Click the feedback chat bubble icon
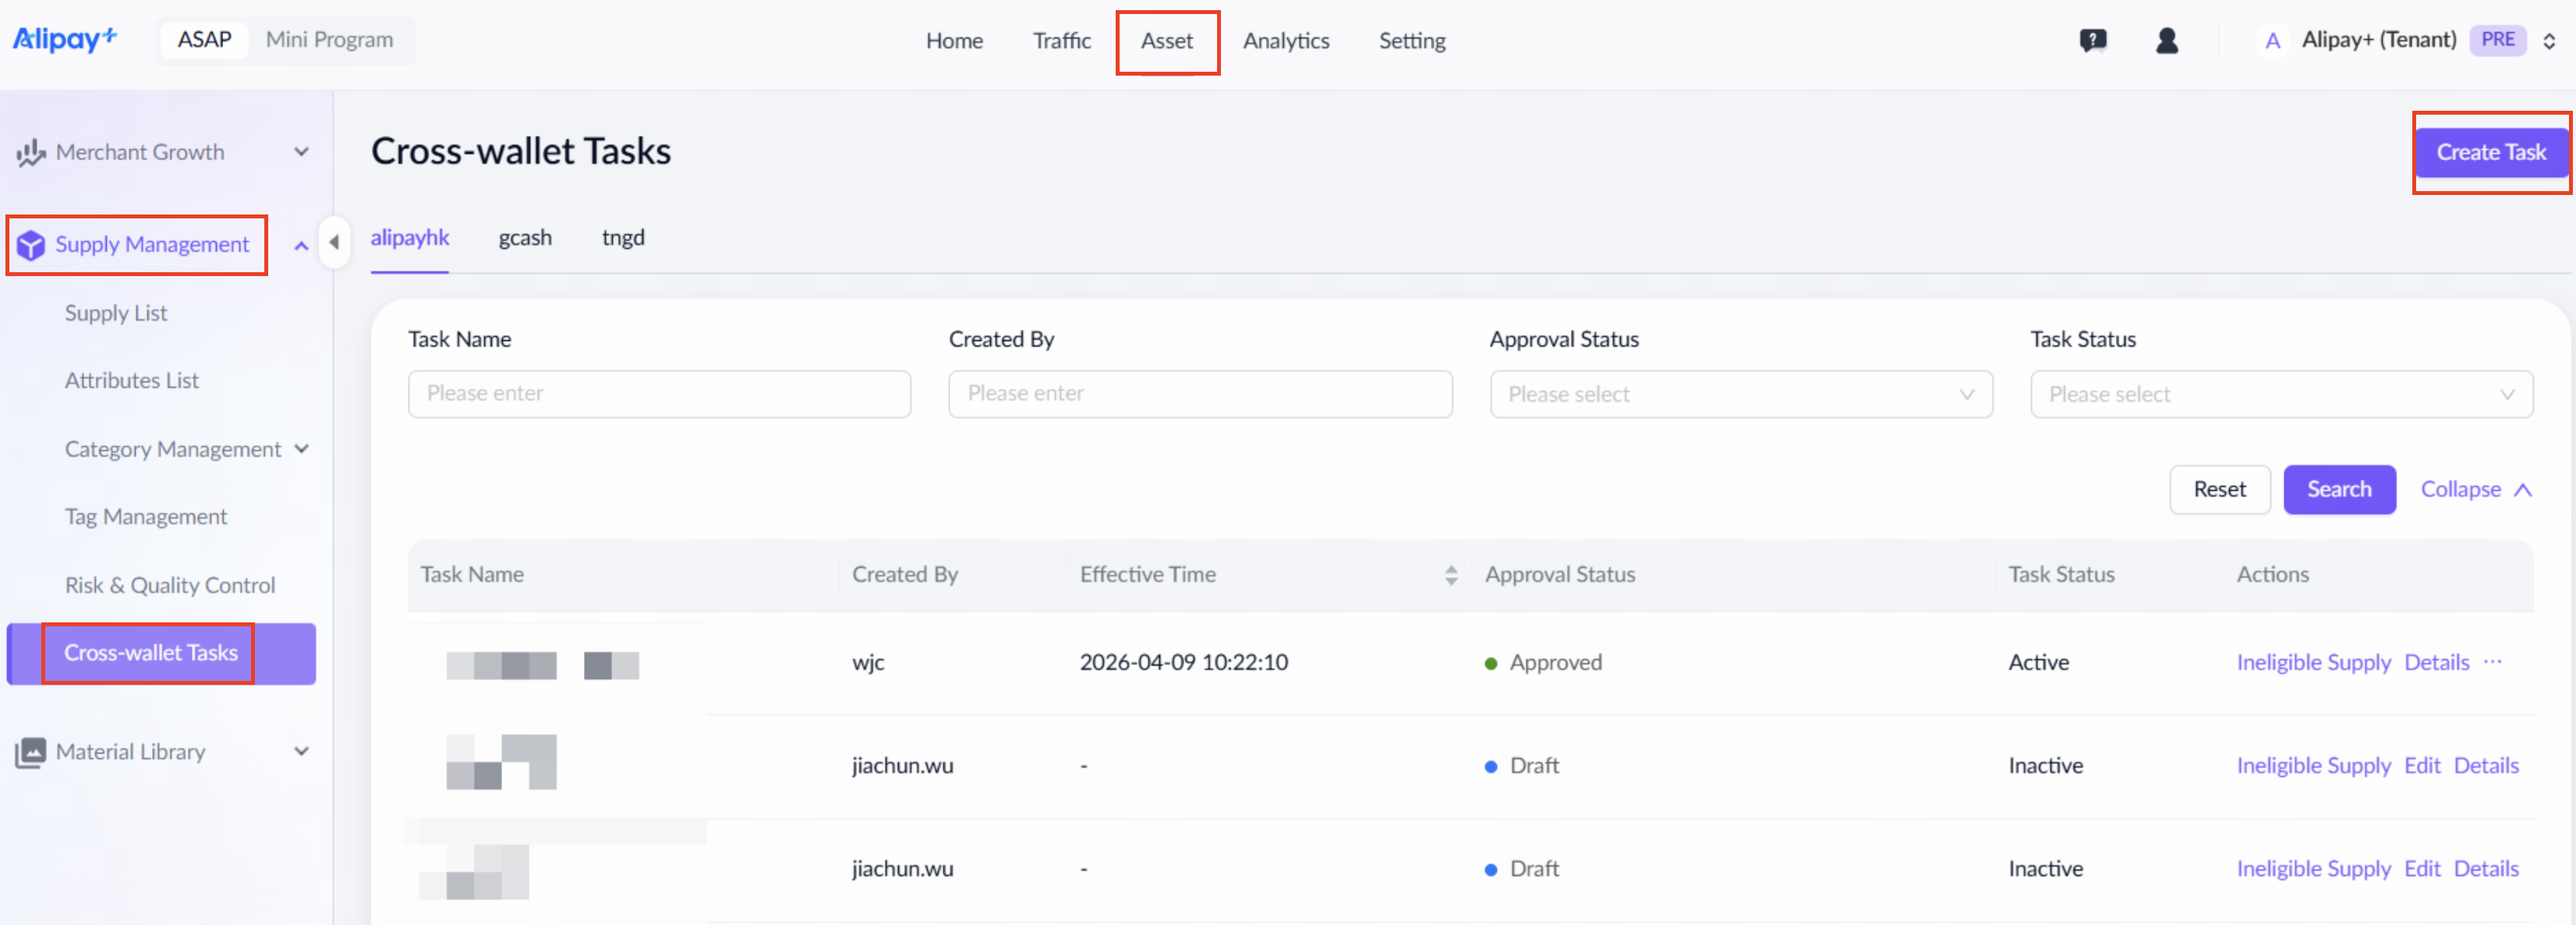Viewport: 2576px width, 925px height. (2092, 41)
